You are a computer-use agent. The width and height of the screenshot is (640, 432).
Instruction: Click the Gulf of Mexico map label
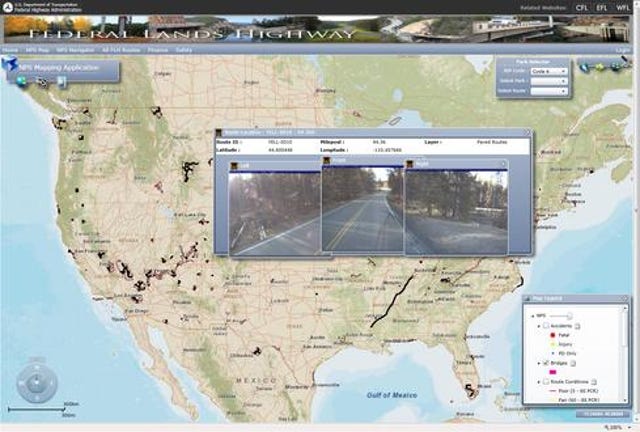pyautogui.click(x=392, y=395)
